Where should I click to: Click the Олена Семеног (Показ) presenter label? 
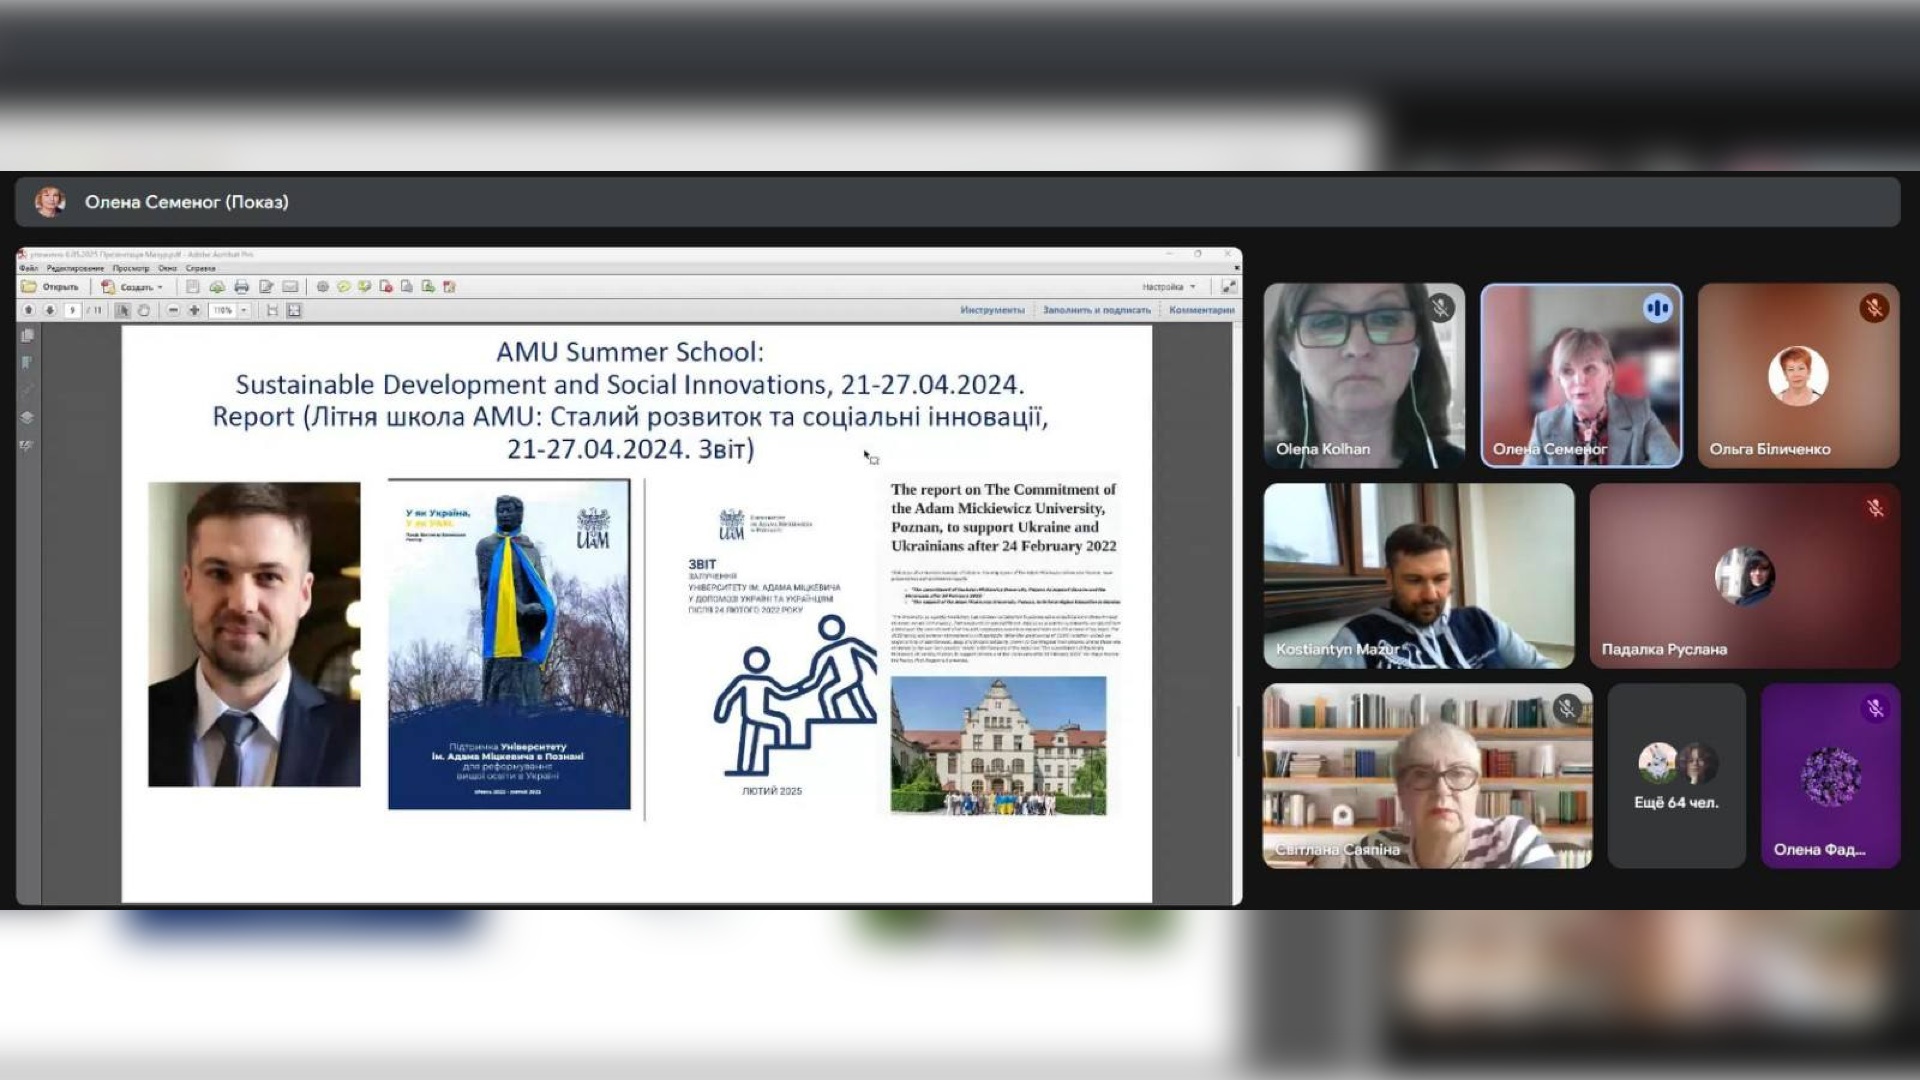186,202
